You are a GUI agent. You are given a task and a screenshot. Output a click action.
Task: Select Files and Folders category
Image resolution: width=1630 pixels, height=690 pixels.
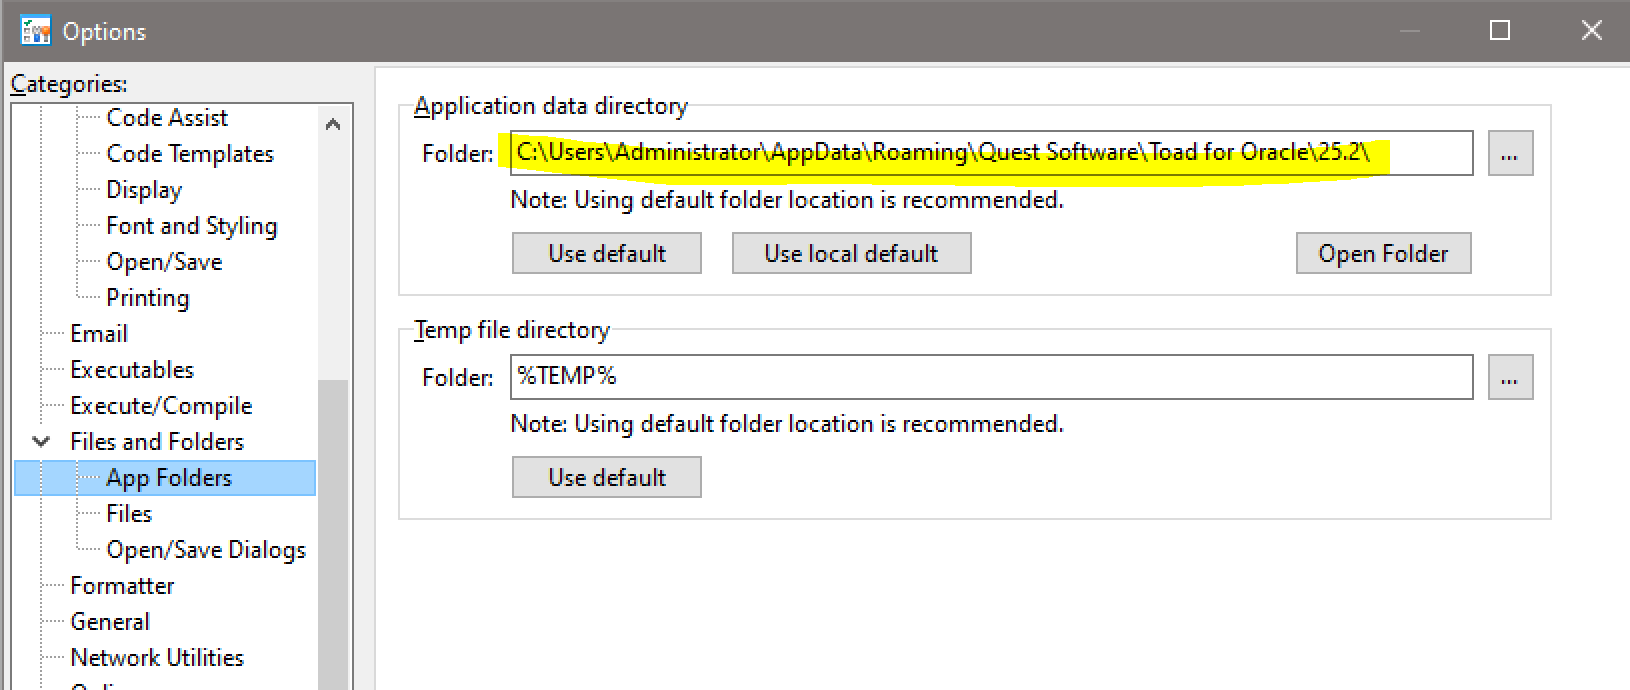157,441
